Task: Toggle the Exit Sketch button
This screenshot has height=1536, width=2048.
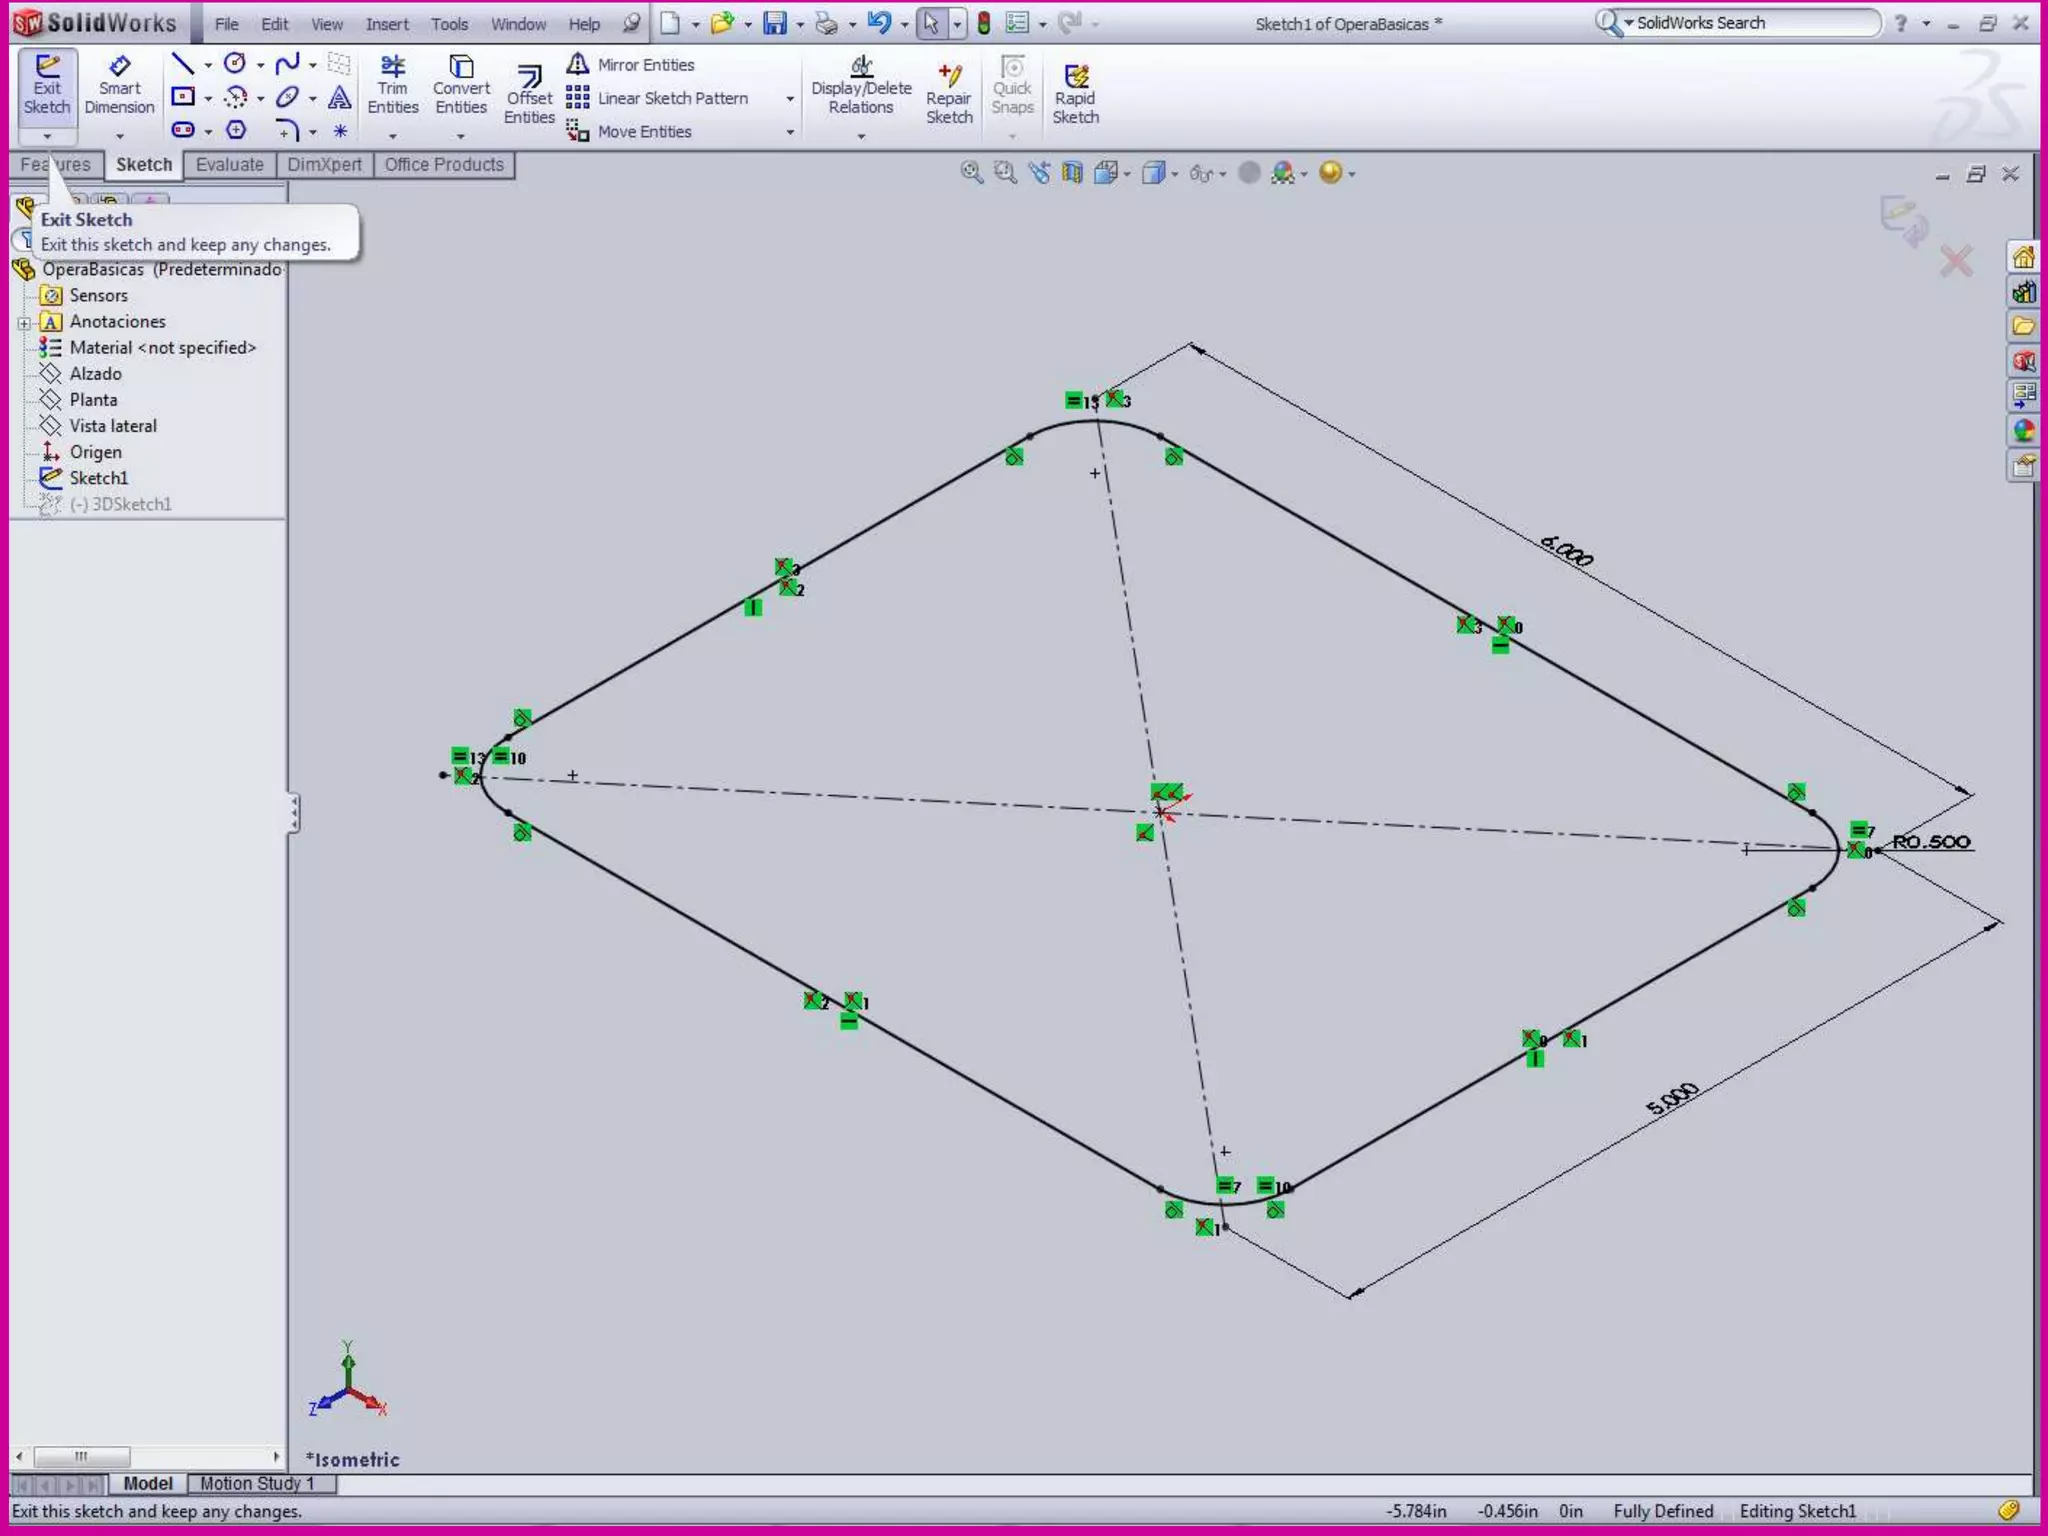Action: click(47, 86)
